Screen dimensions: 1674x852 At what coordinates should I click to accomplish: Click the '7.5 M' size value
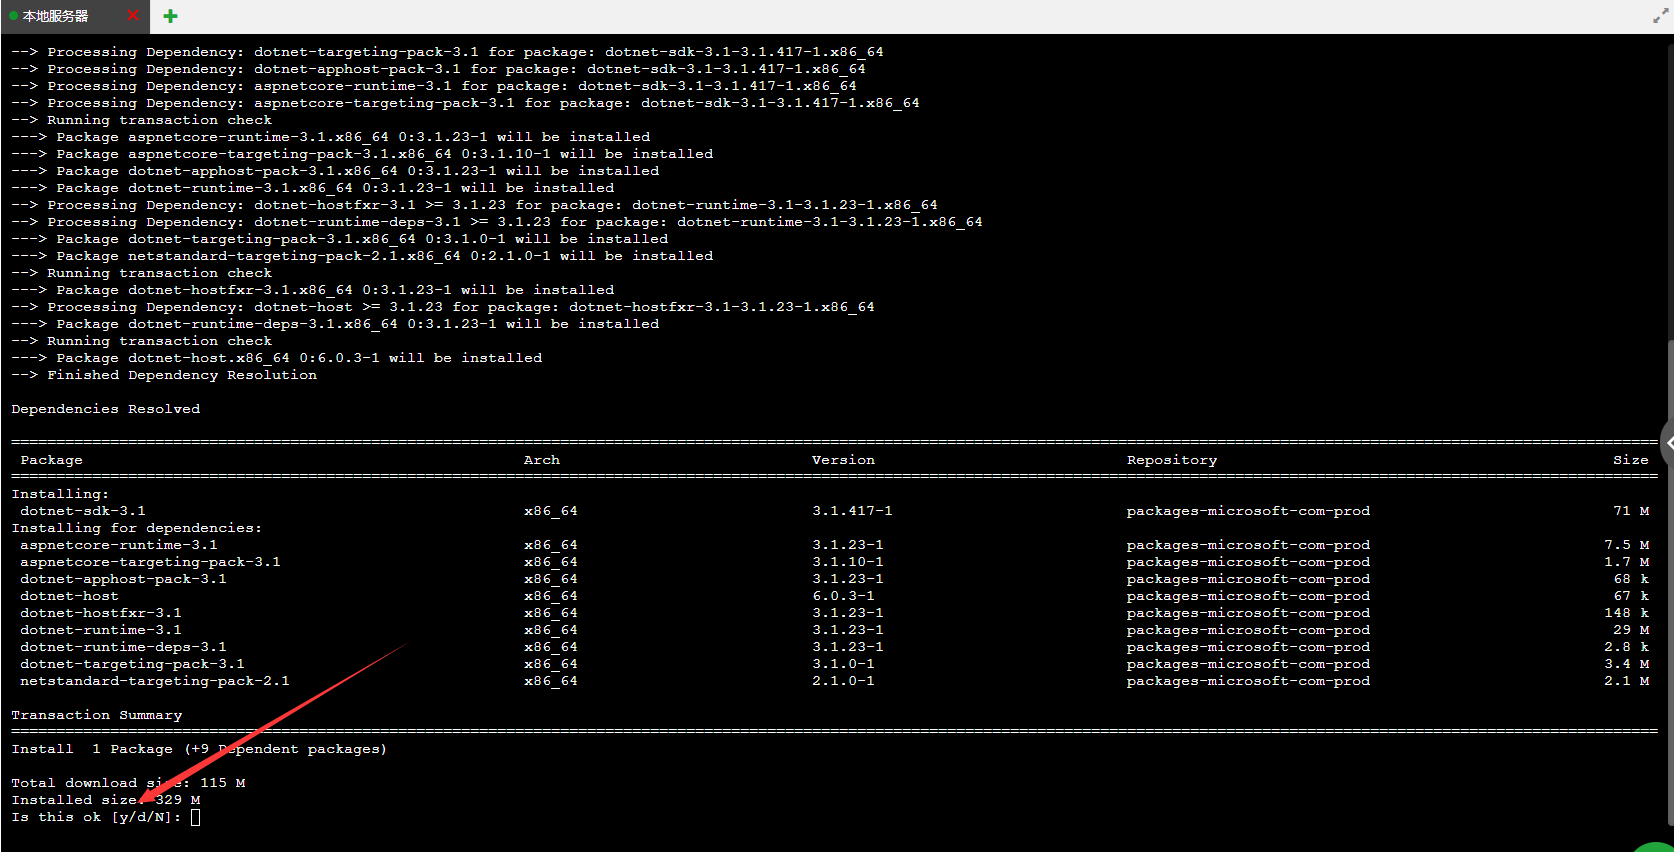pos(1627,545)
